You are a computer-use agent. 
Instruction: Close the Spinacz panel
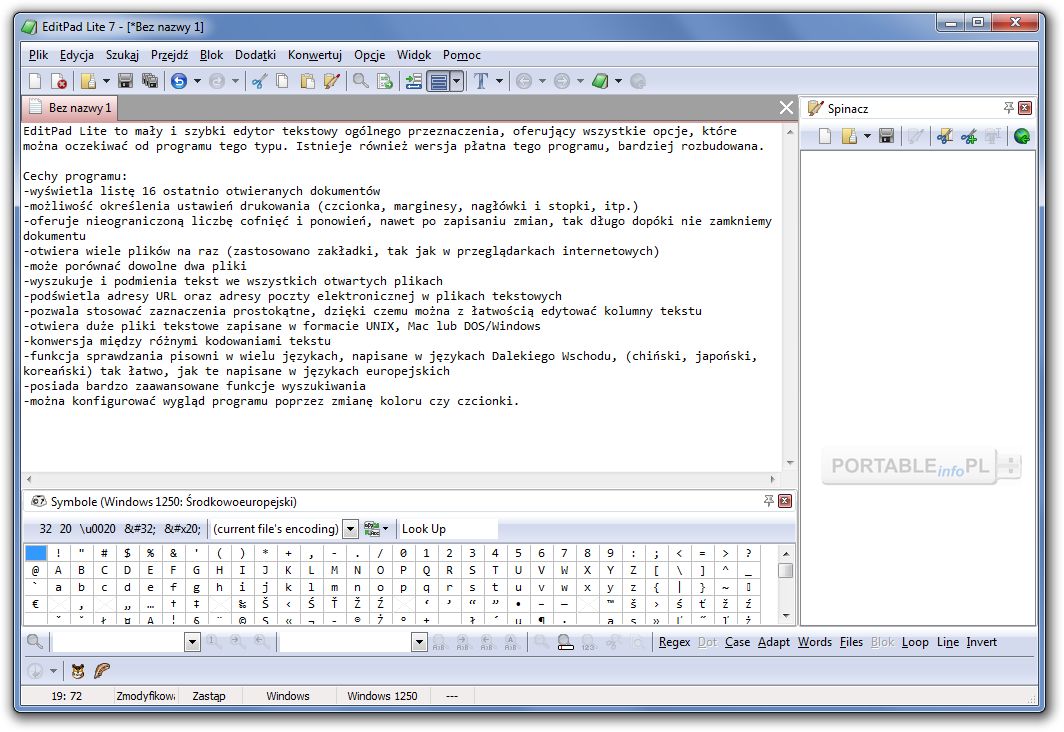(1025, 108)
